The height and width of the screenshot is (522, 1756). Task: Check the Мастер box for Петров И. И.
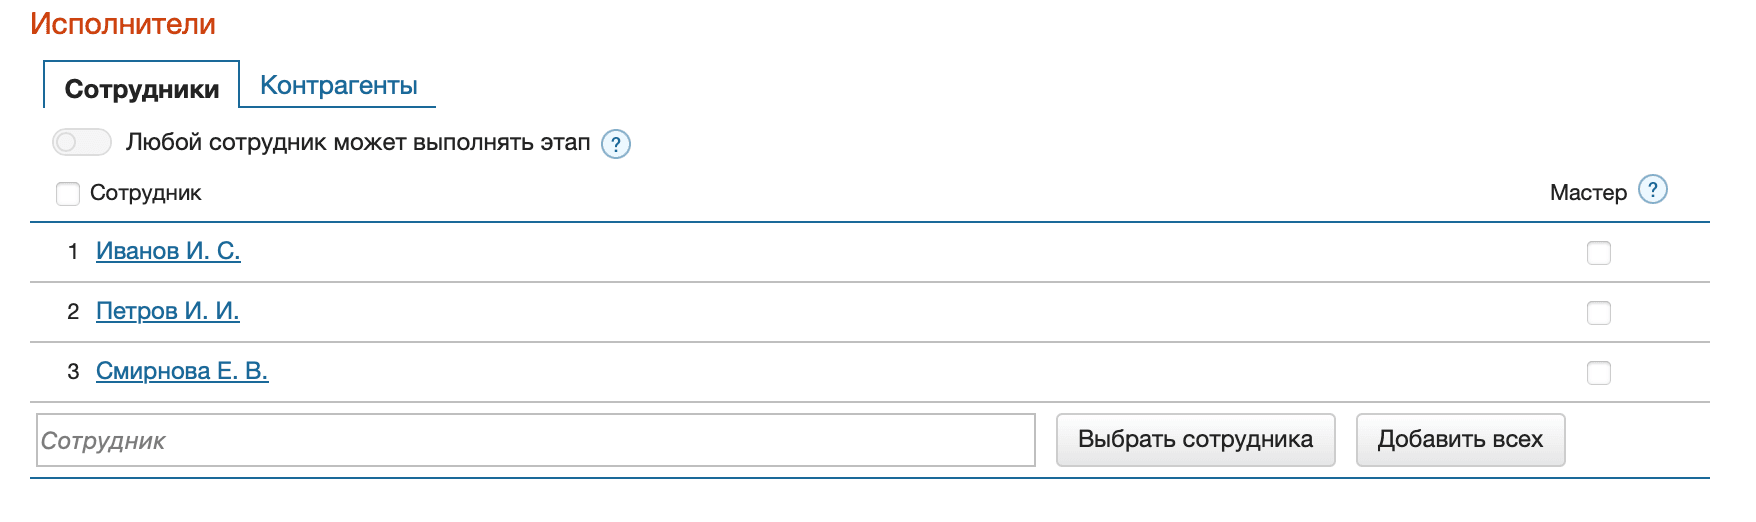[x=1599, y=313]
